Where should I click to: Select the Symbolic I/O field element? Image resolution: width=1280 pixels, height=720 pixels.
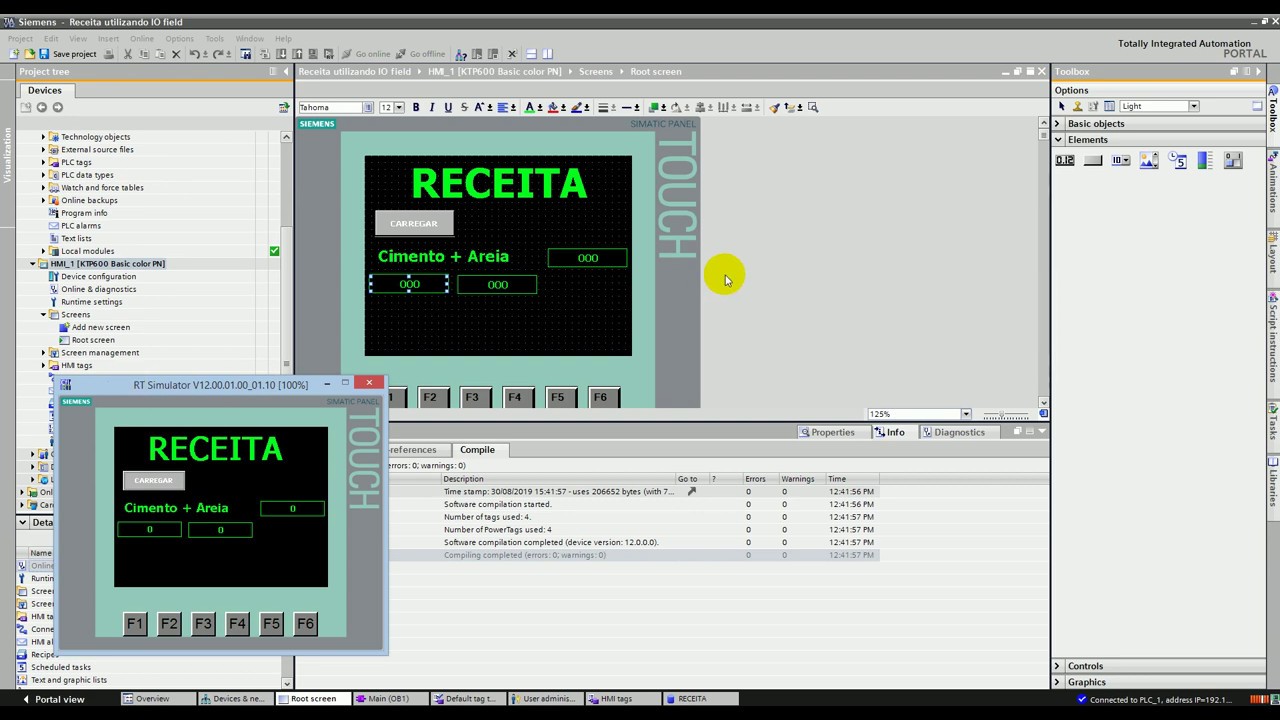(x=1121, y=160)
